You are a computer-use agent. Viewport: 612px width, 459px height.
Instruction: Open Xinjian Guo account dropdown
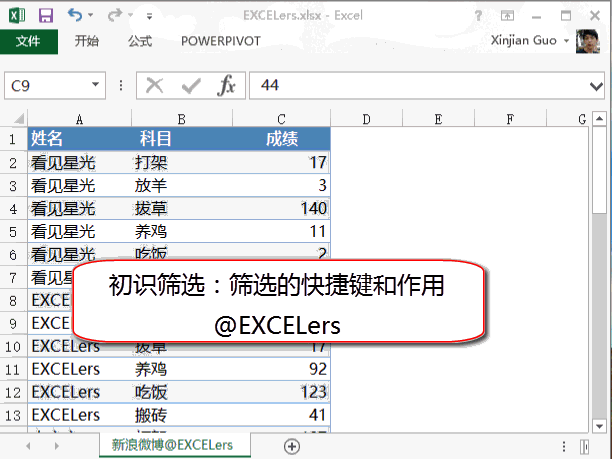568,41
